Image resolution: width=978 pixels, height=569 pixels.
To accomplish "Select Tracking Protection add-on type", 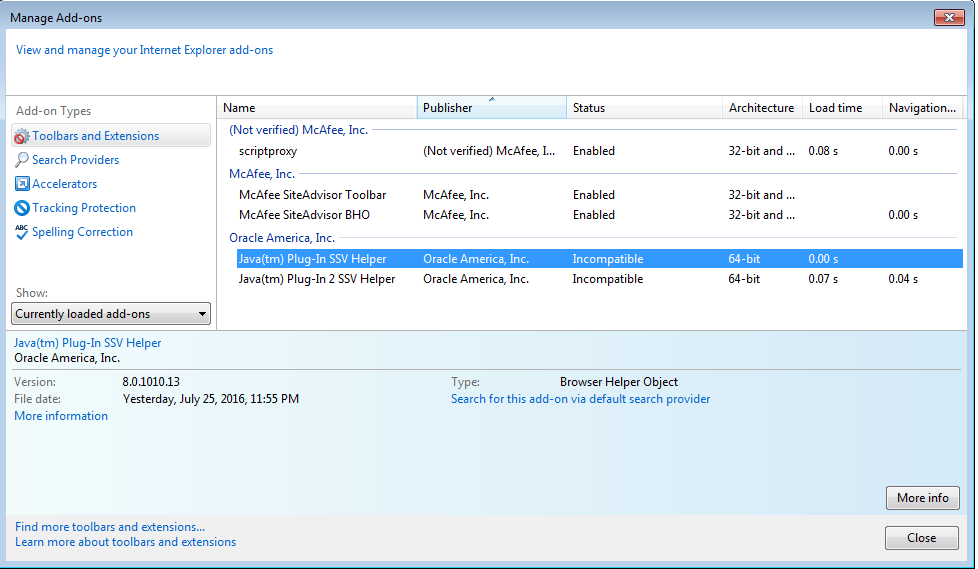I will 83,208.
